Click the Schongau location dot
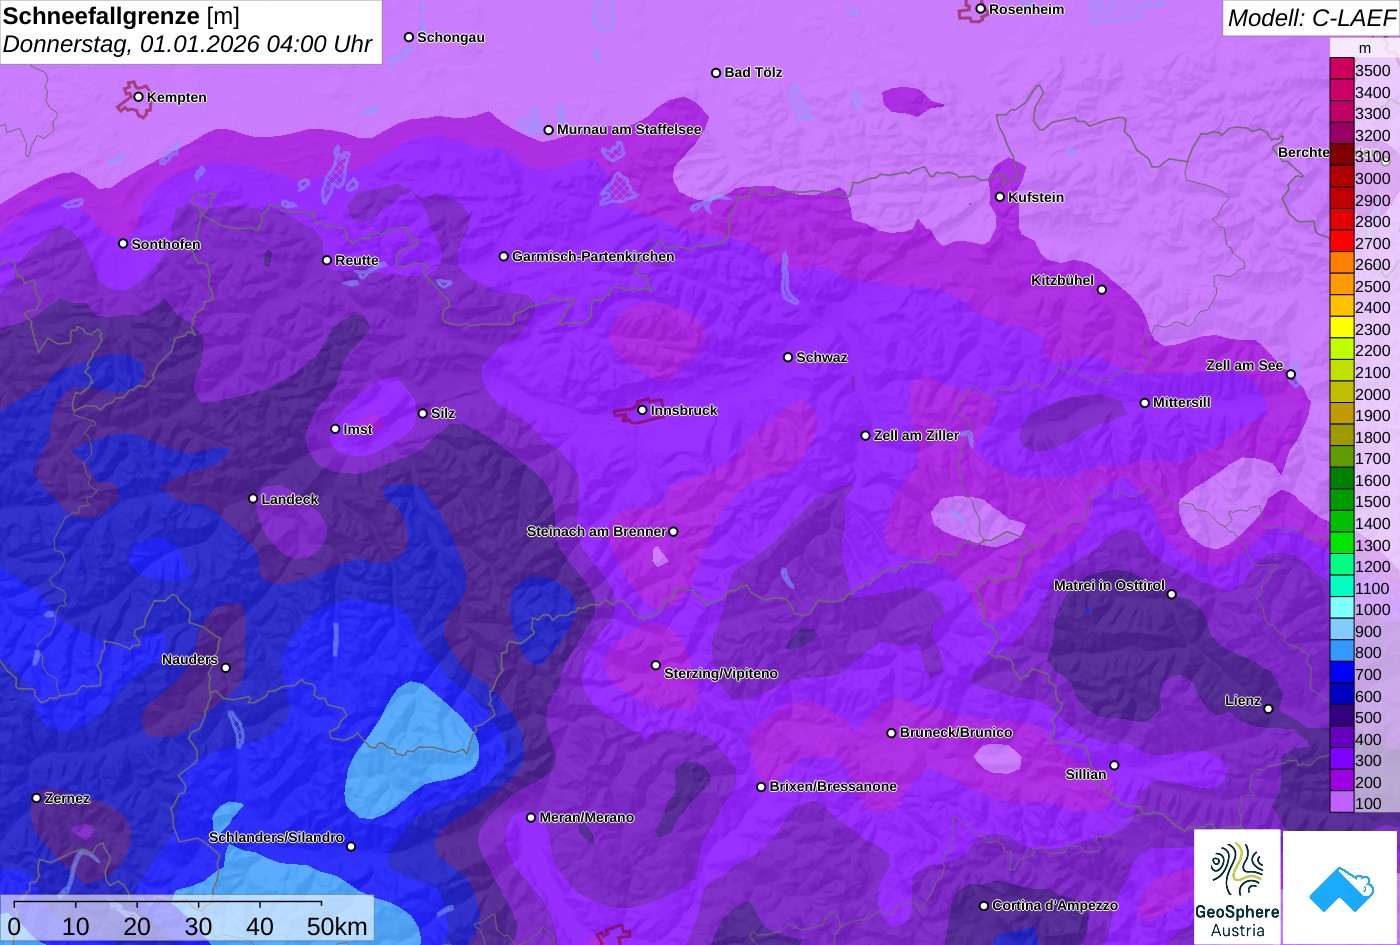This screenshot has height=945, width=1400. tap(409, 37)
